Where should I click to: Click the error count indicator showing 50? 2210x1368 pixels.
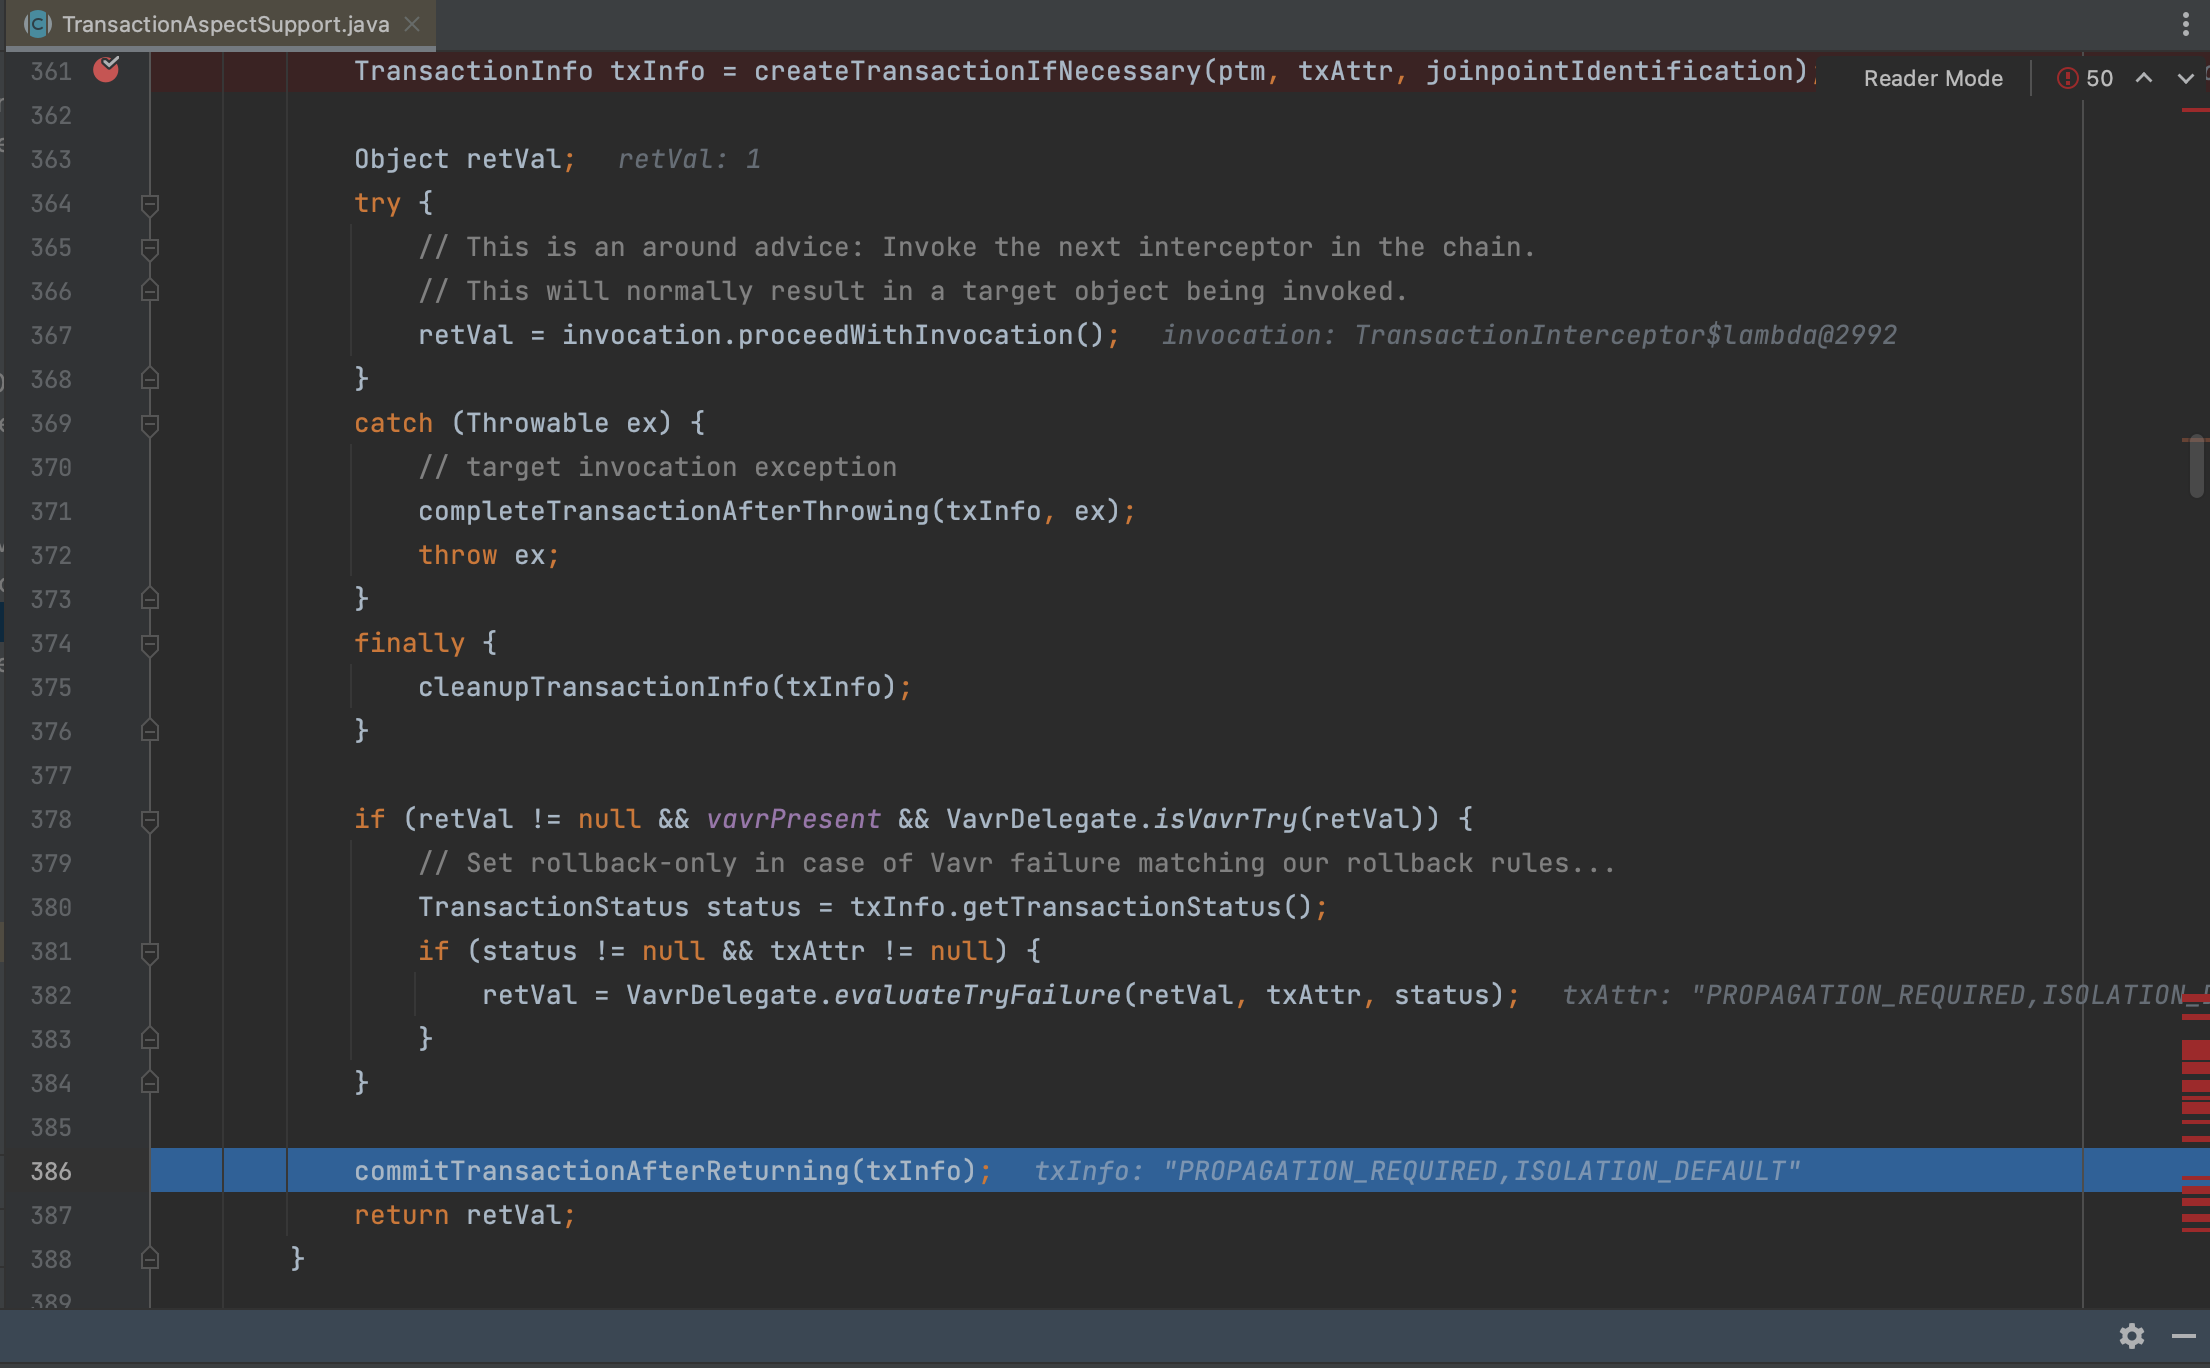[2086, 78]
